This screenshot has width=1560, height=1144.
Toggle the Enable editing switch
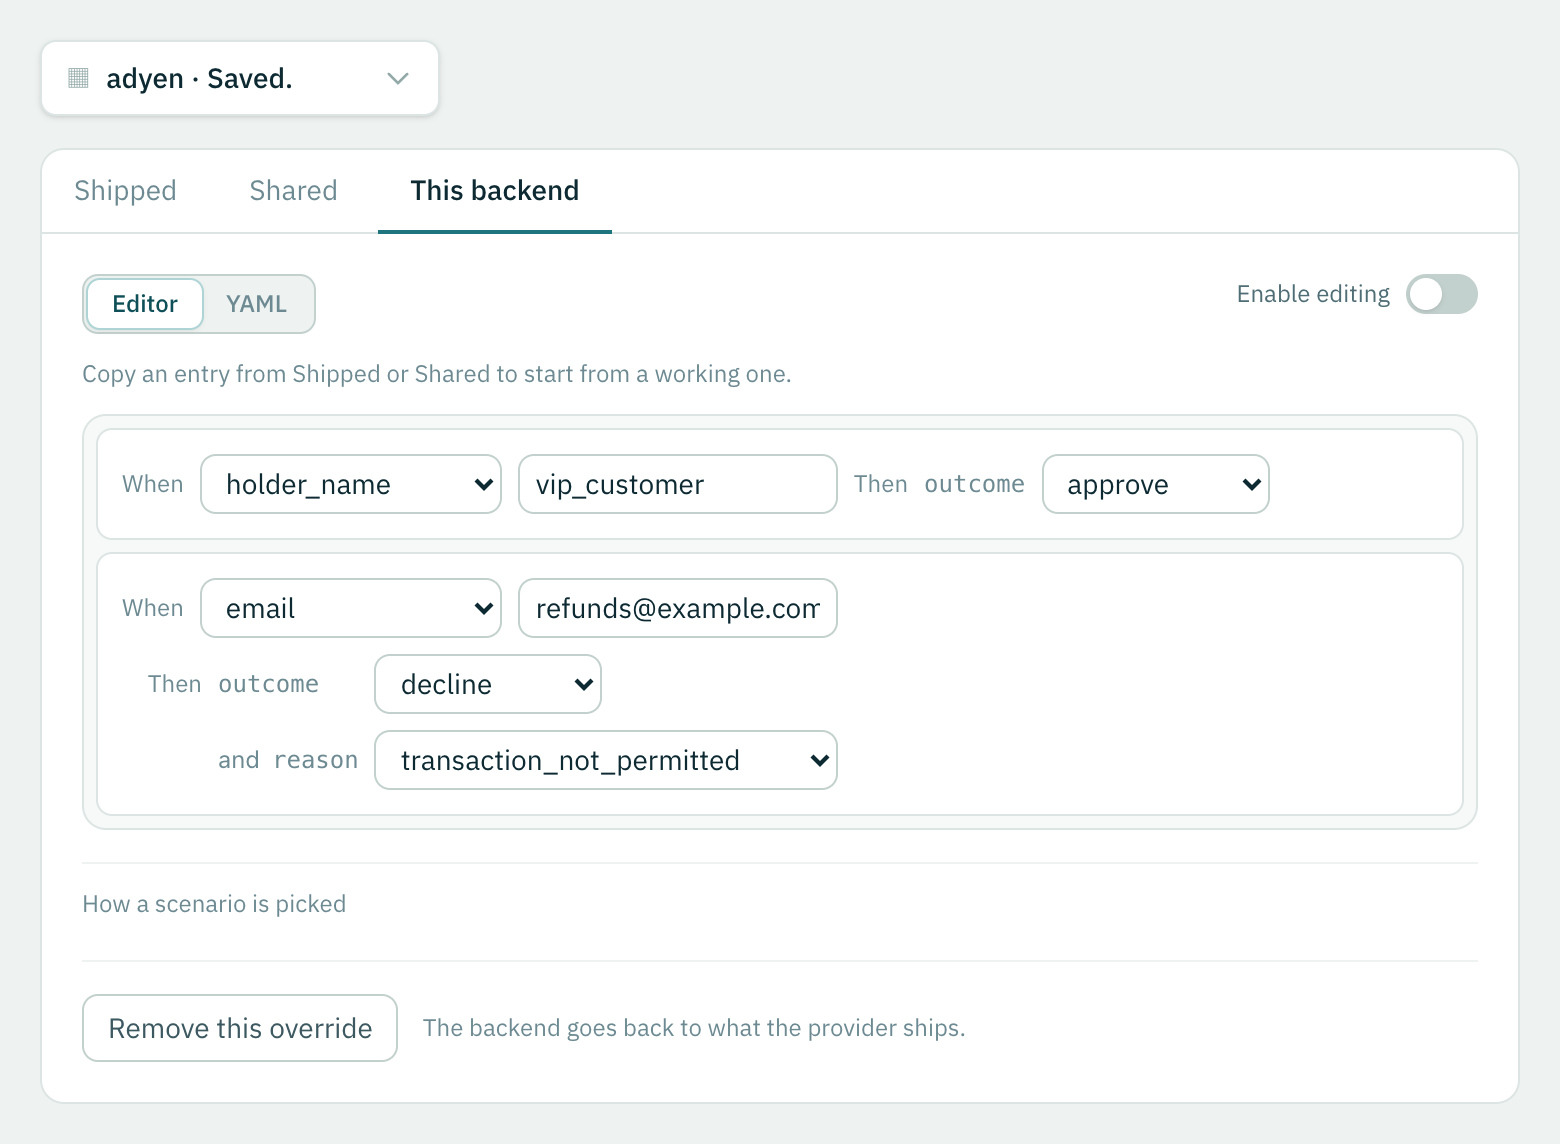click(1441, 294)
